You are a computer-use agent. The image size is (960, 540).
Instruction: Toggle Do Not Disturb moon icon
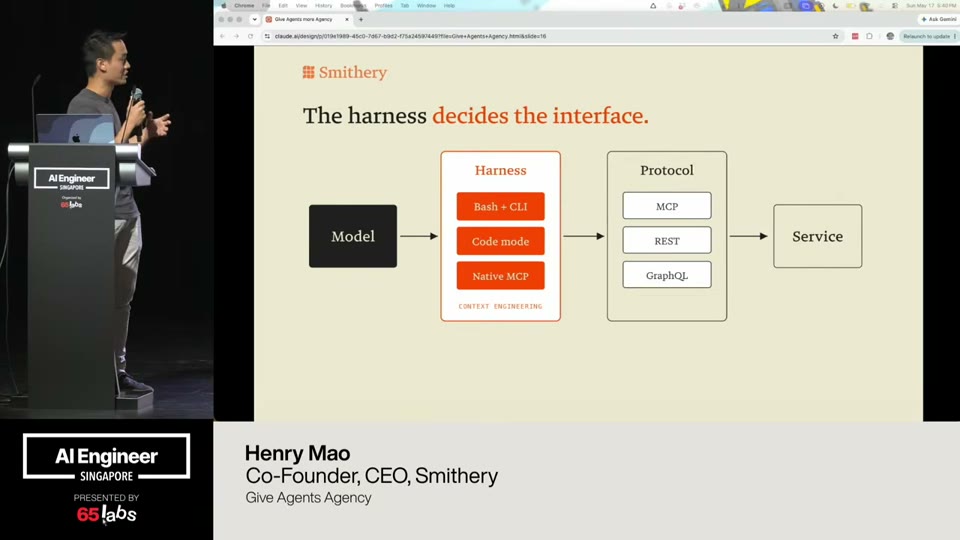point(836,6)
